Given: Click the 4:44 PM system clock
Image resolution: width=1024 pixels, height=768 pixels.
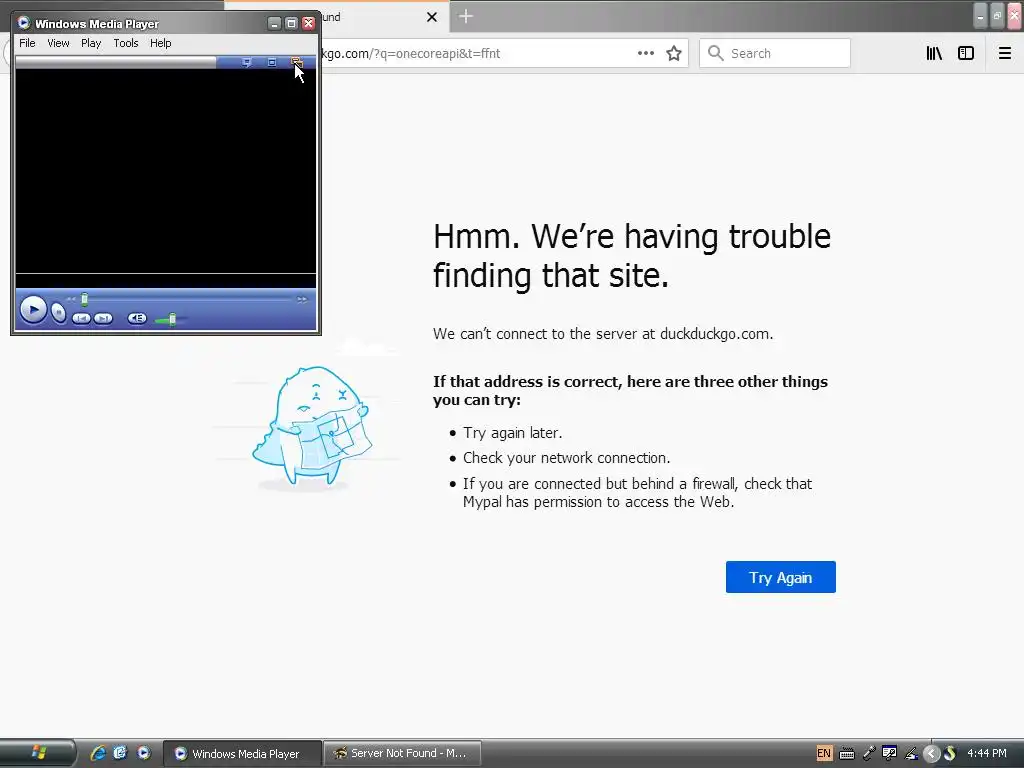Looking at the screenshot, I should (987, 753).
